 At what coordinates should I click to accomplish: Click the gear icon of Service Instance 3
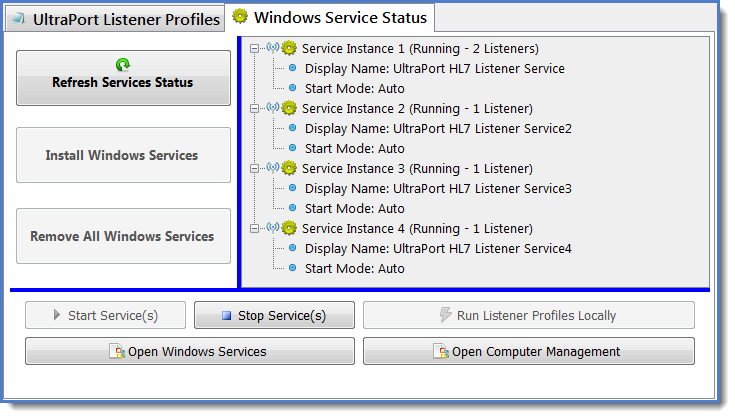click(289, 168)
